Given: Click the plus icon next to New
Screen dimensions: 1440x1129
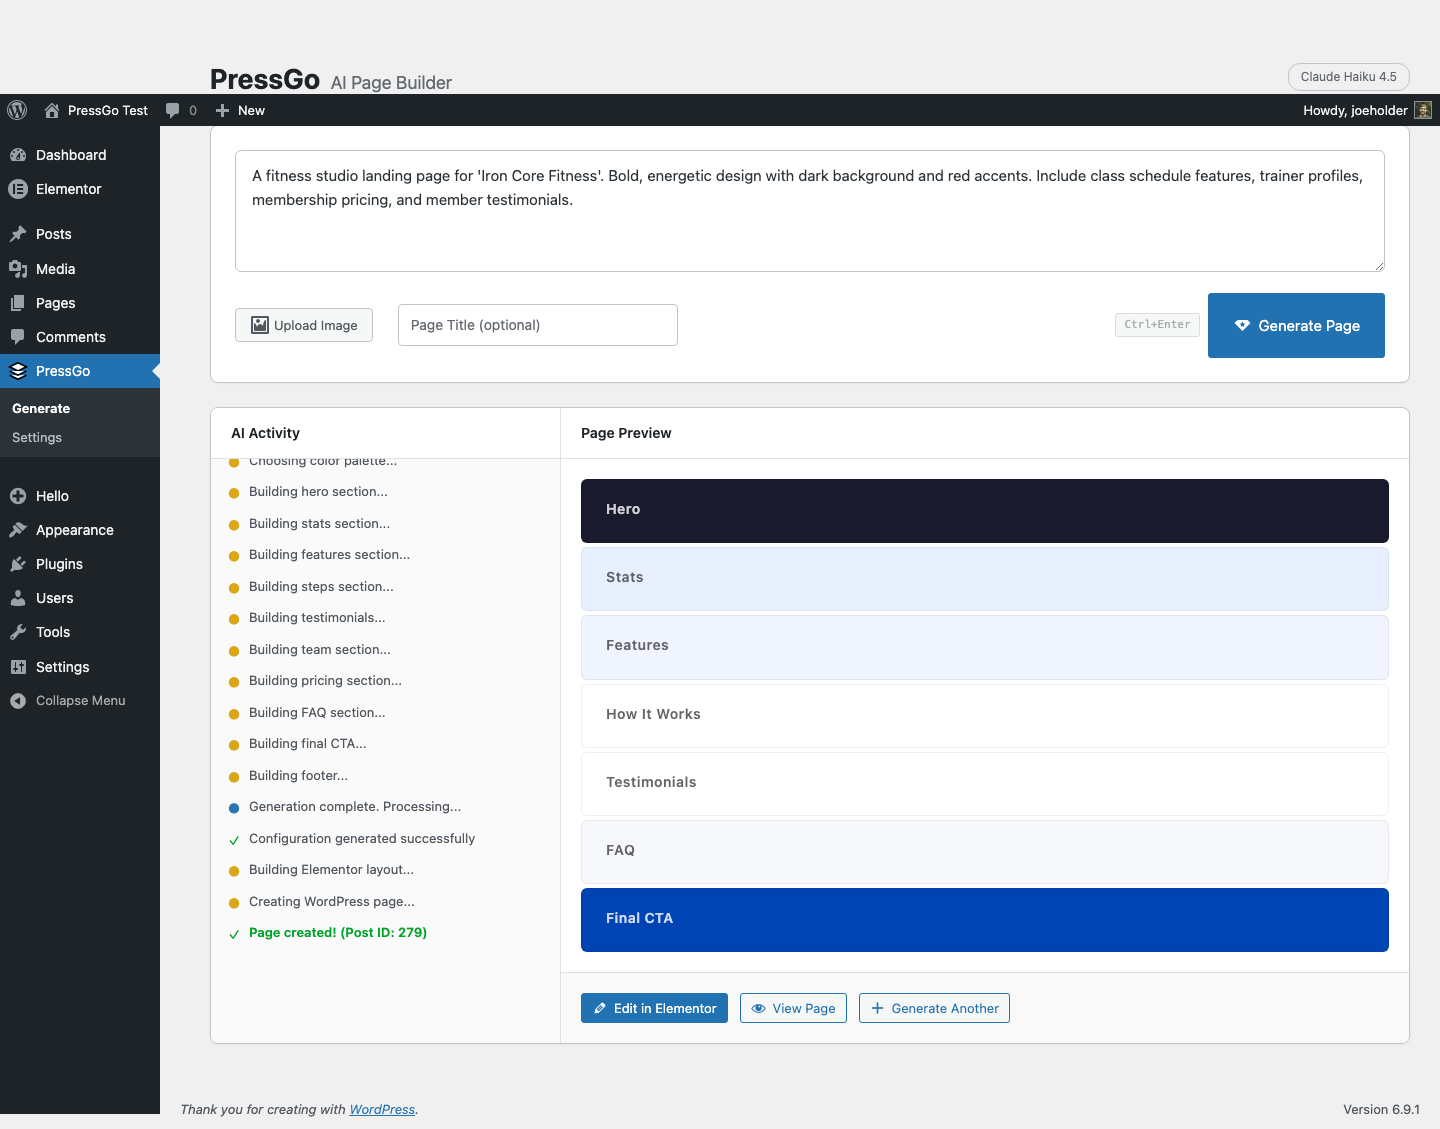Looking at the screenshot, I should pyautogui.click(x=223, y=110).
